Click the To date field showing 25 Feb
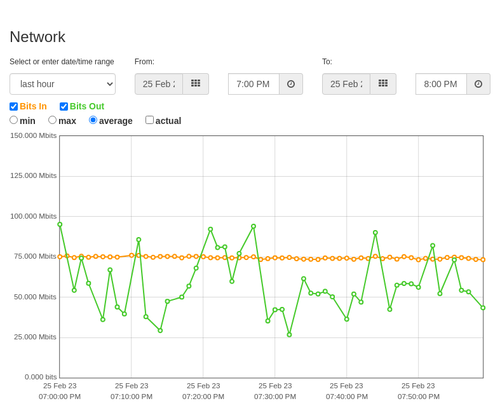 [346, 84]
